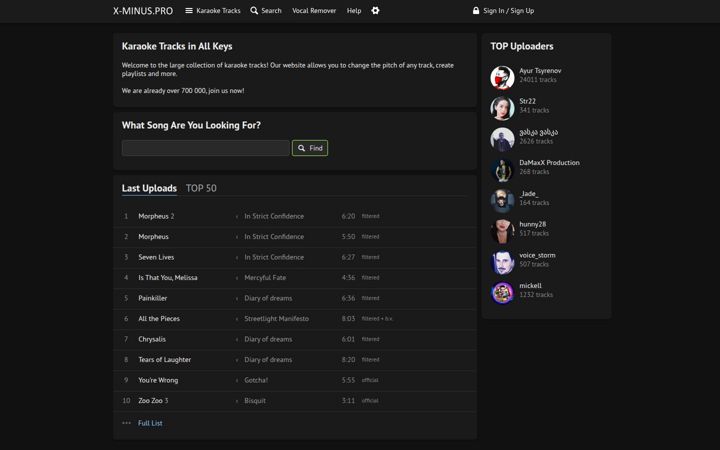The width and height of the screenshot is (720, 450).
Task: Open uploader name Str22
Action: pos(527,101)
